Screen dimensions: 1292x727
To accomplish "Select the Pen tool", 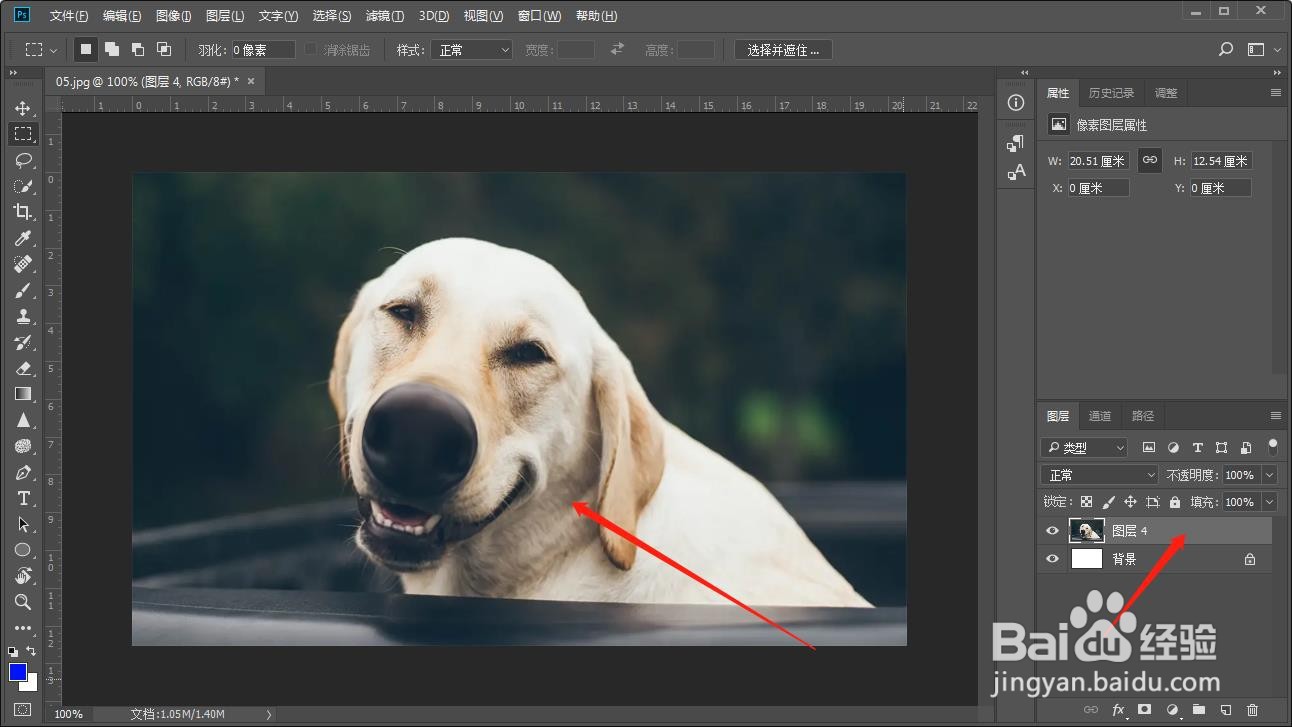I will click(x=23, y=472).
